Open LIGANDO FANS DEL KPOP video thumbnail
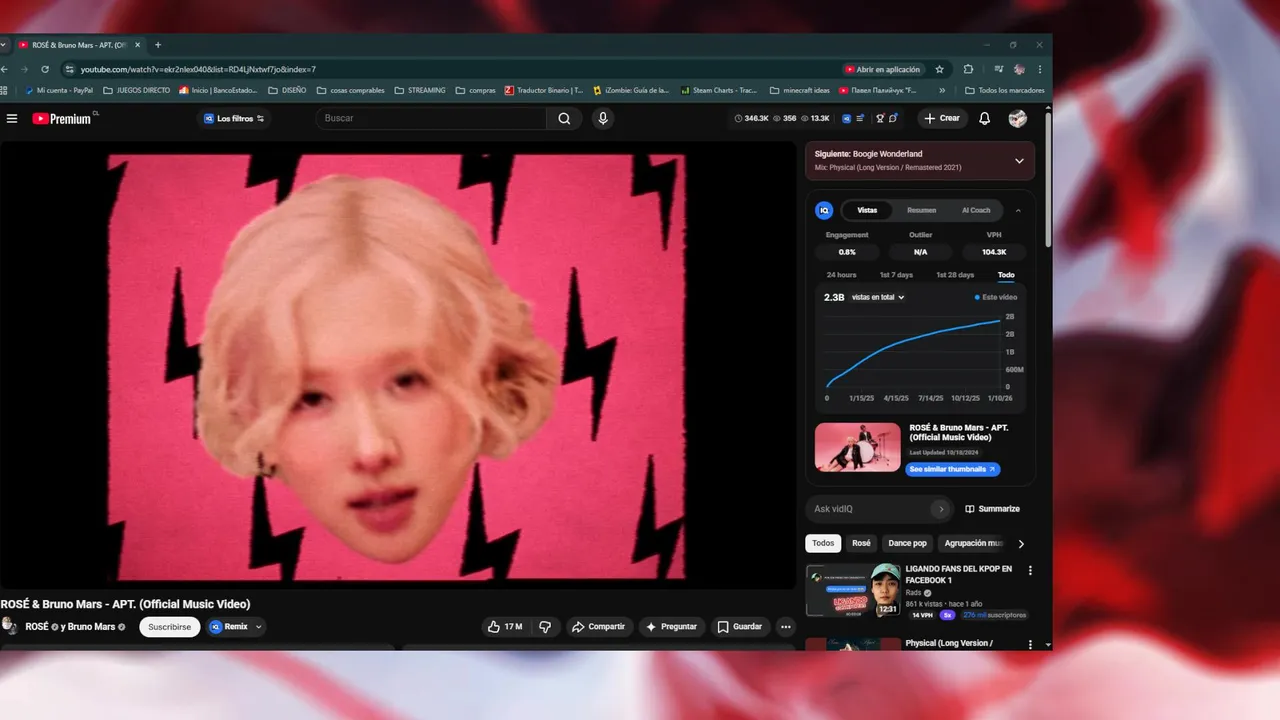The width and height of the screenshot is (1280, 720). [x=853, y=591]
